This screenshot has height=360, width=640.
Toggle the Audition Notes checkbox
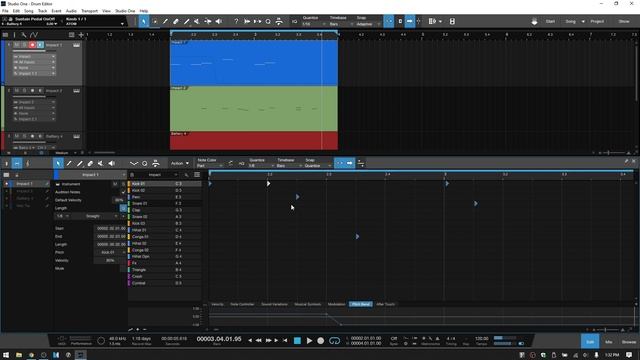point(123,192)
